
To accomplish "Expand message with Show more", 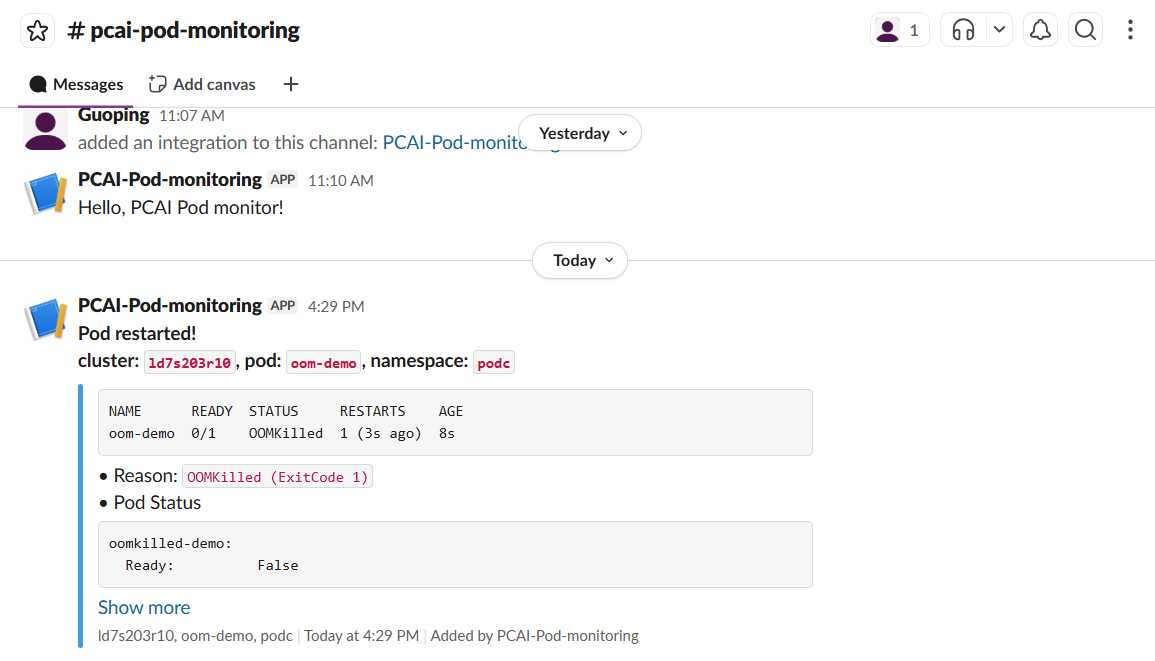I will 144,607.
